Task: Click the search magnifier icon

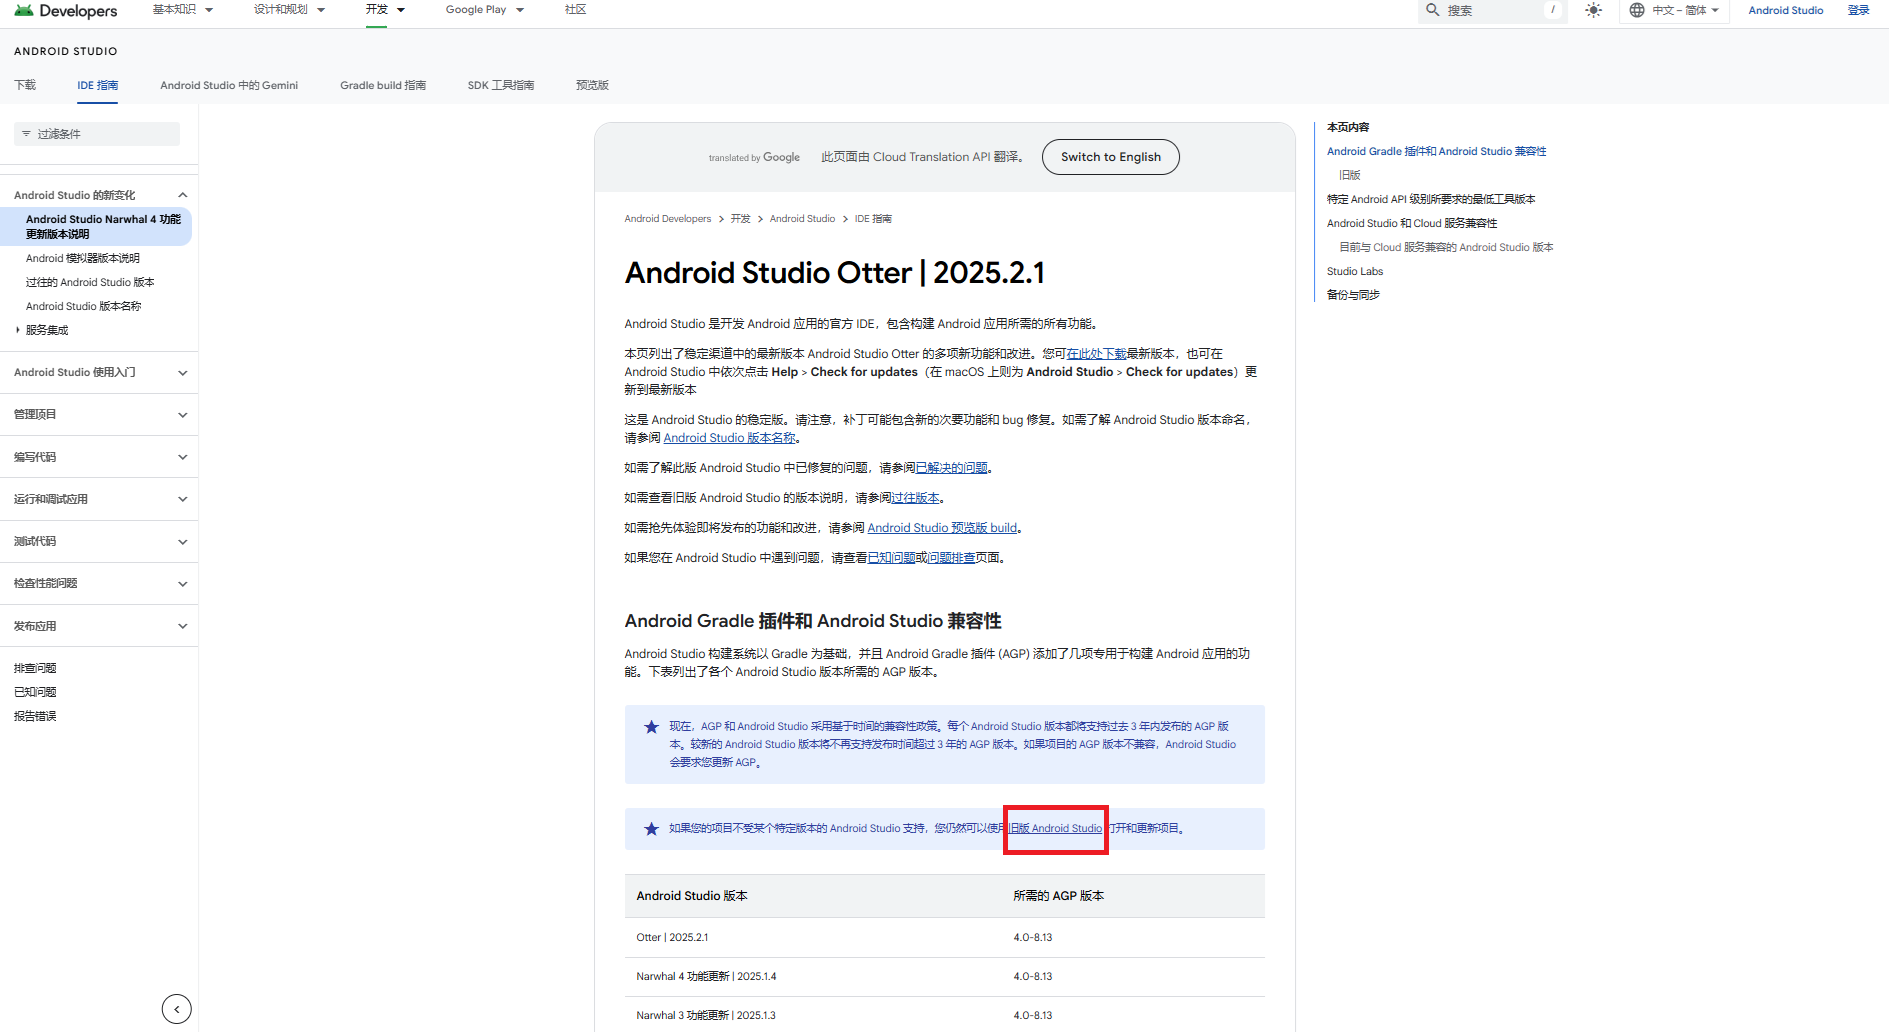Action: (1432, 10)
